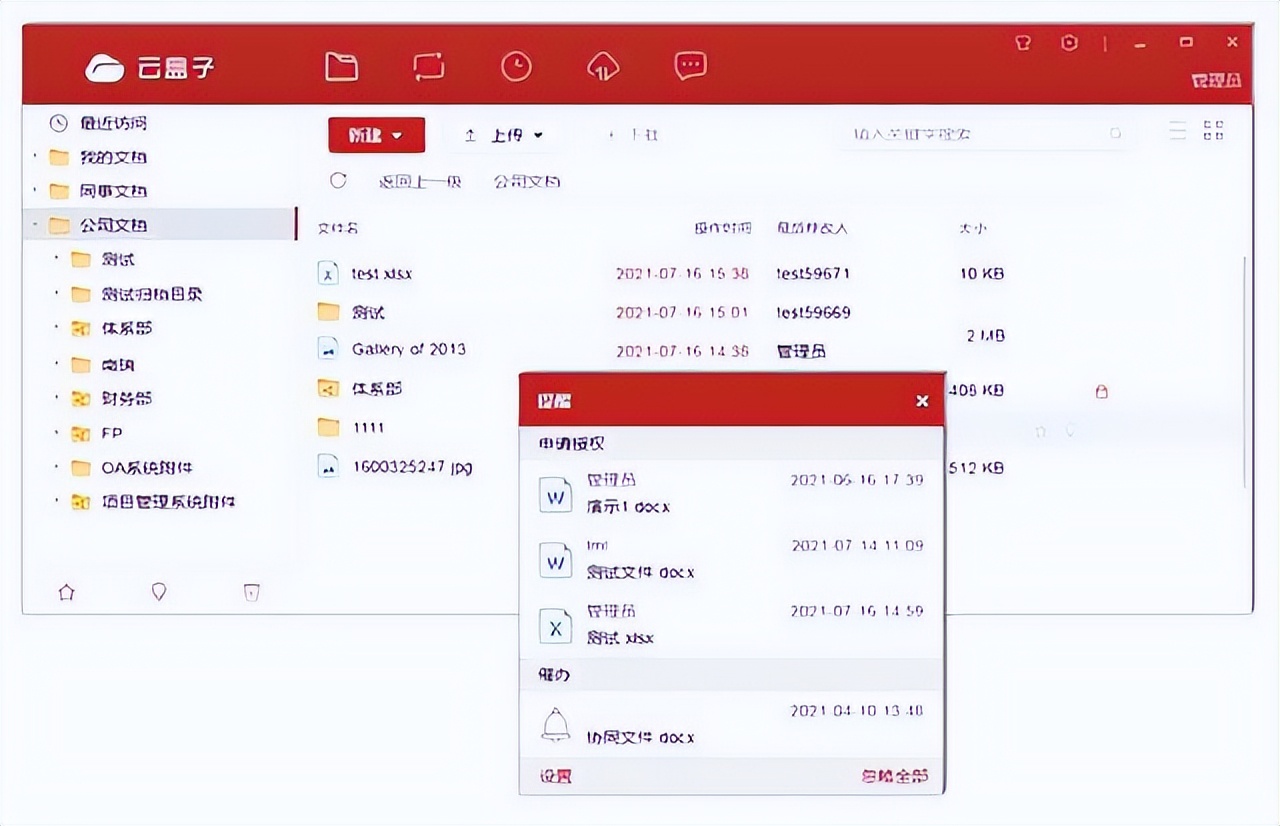
Task: Select list view via the hamburger view toggle
Action: tap(1177, 130)
